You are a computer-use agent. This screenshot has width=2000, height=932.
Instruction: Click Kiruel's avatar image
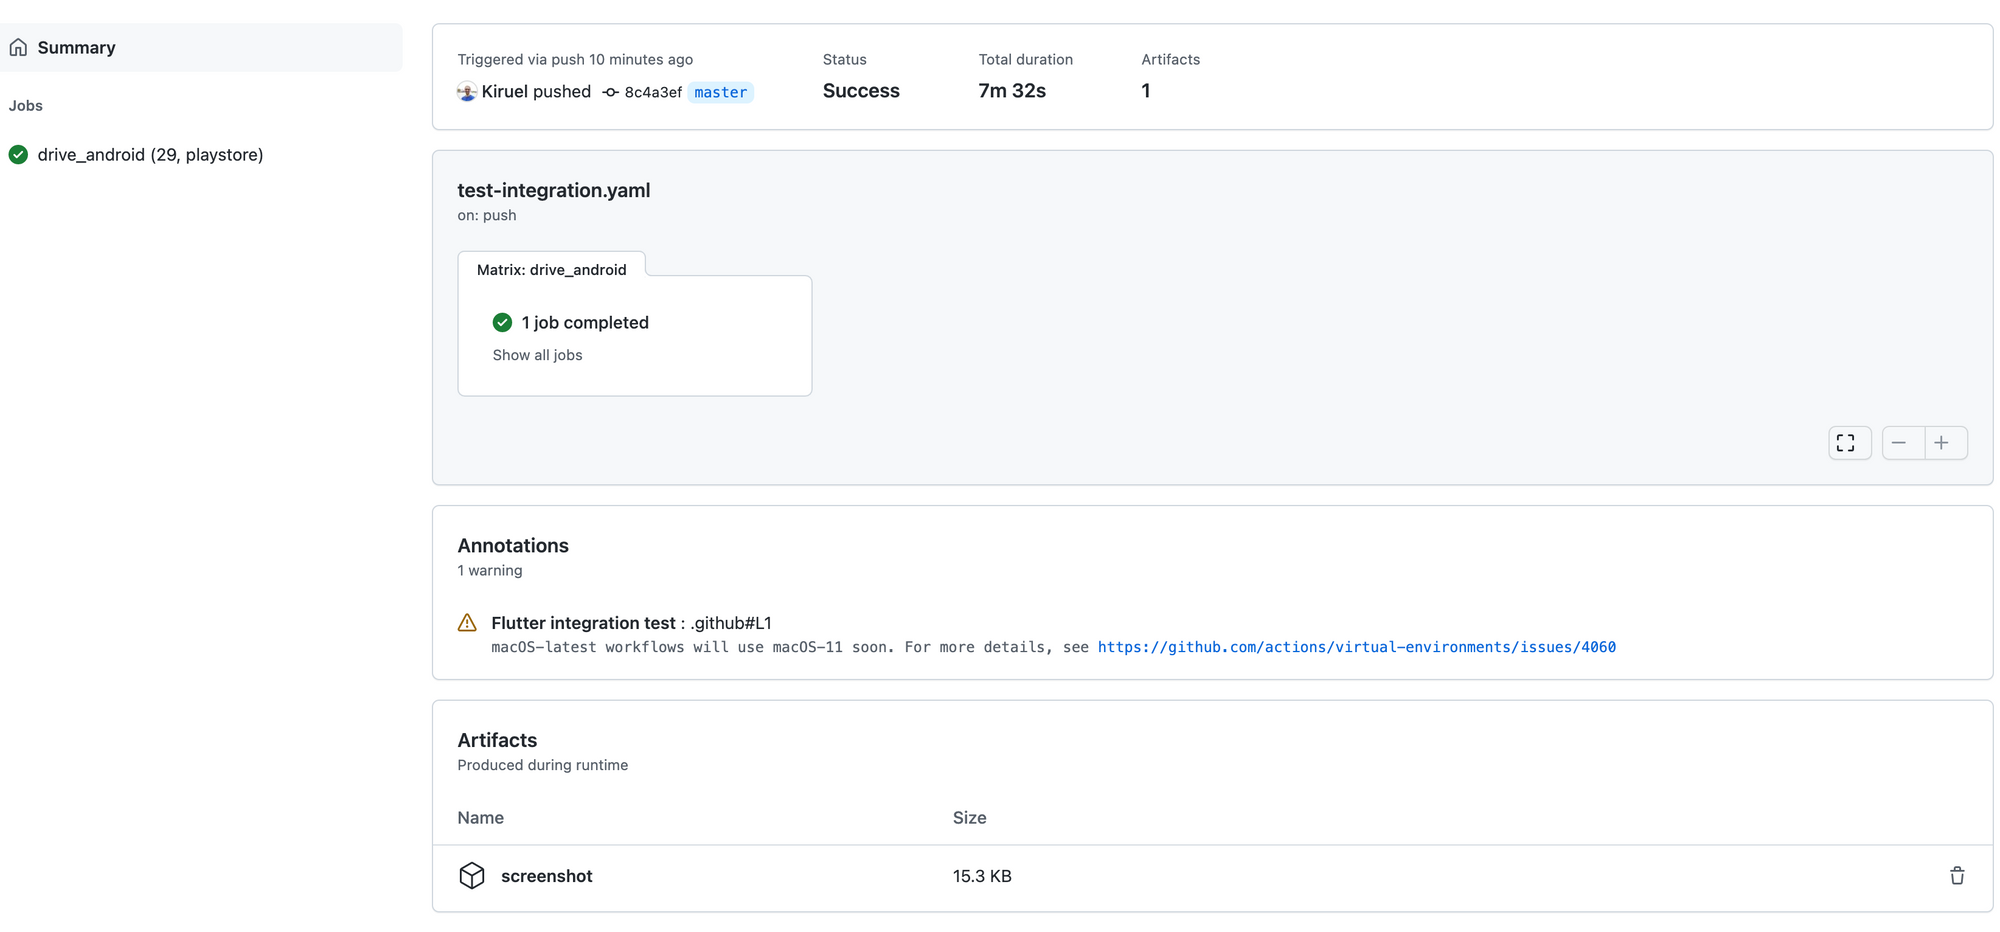[x=467, y=92]
